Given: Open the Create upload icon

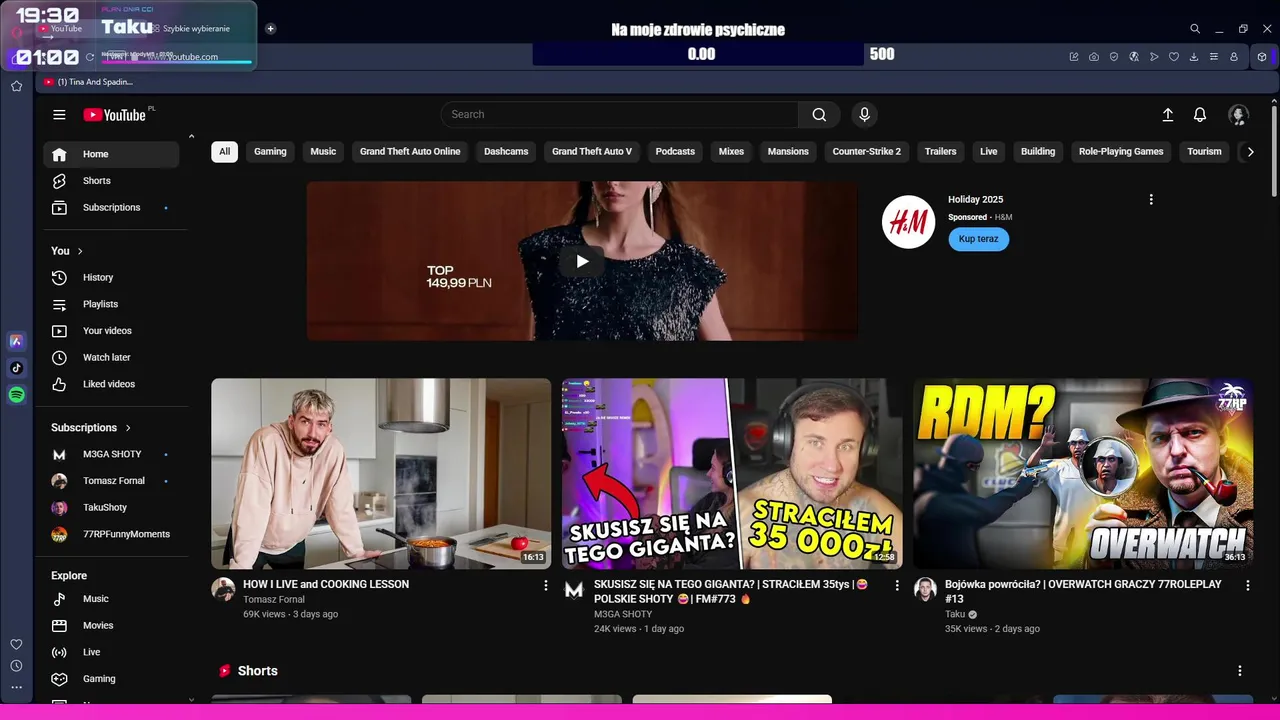Looking at the screenshot, I should 1167,115.
